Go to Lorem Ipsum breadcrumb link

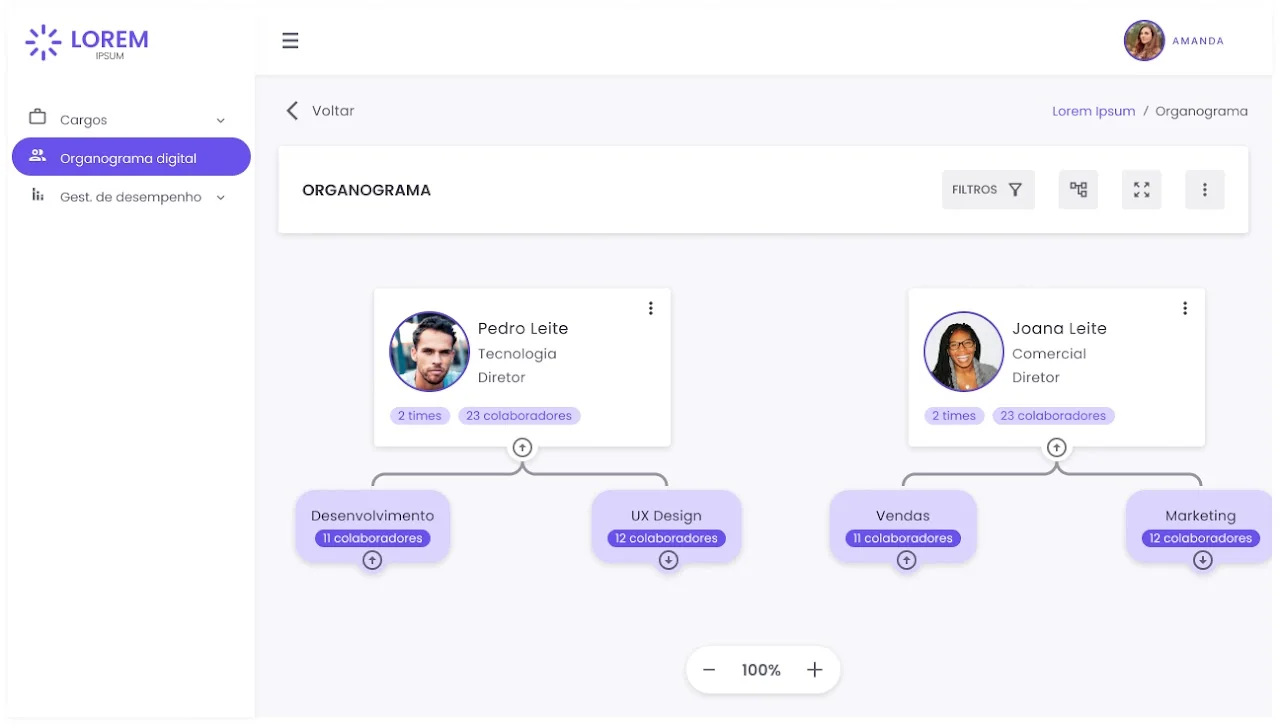[x=1093, y=111]
